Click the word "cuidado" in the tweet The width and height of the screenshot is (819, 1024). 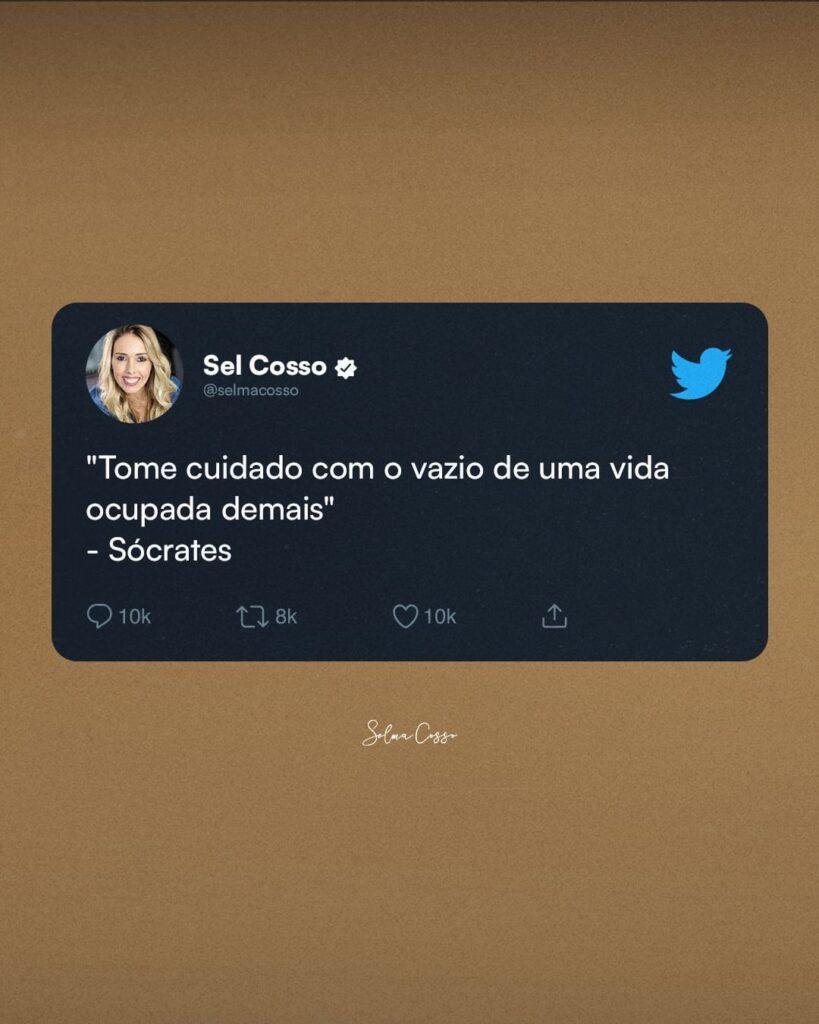click(244, 469)
